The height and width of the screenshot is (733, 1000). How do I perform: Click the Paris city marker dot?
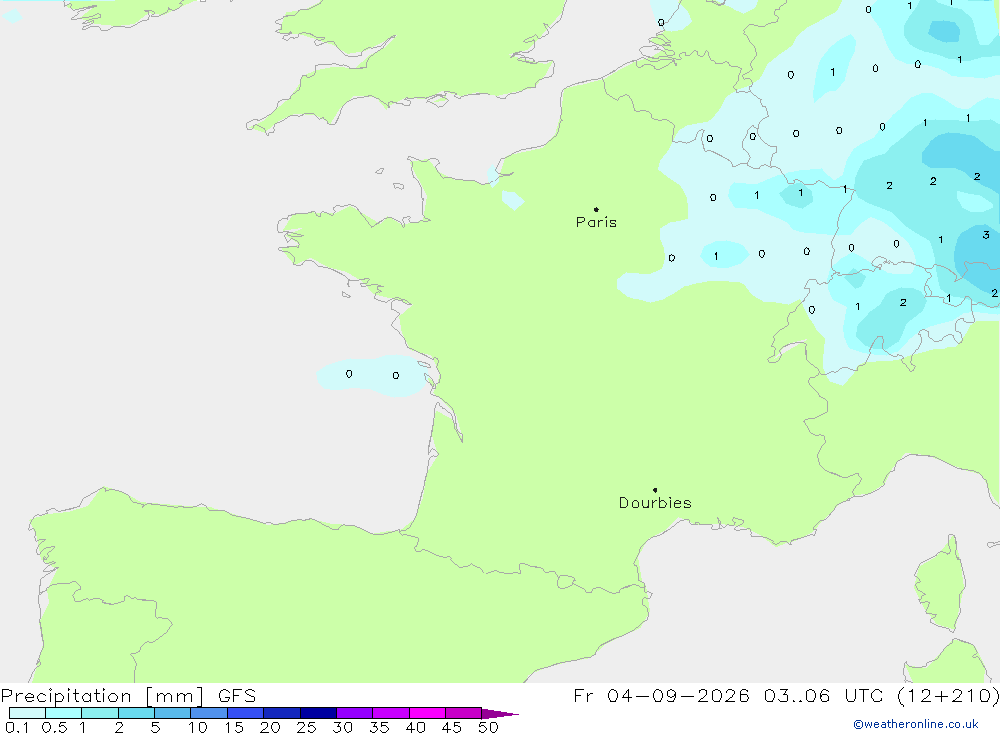tap(596, 209)
